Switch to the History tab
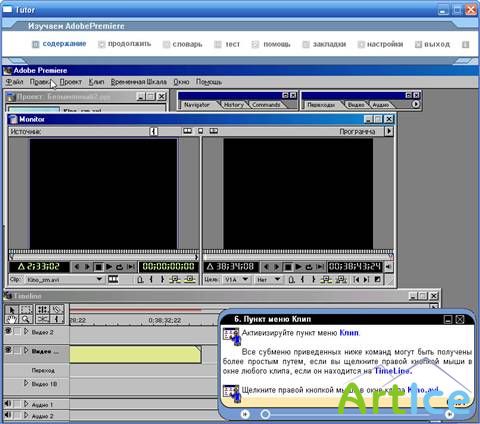Screen dimensions: 480x424 pos(234,105)
